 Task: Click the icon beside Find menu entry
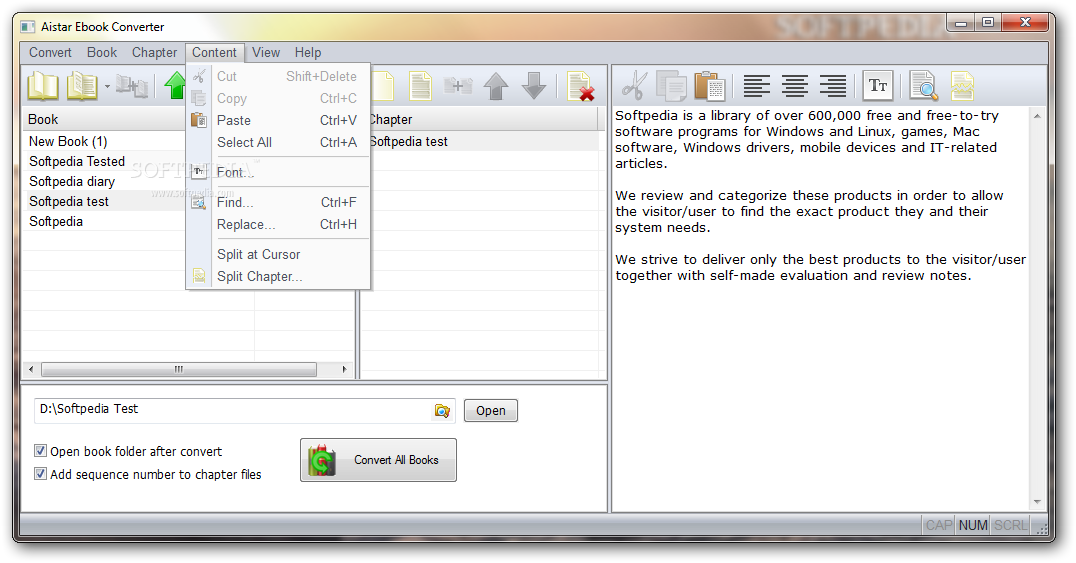pyautogui.click(x=198, y=202)
